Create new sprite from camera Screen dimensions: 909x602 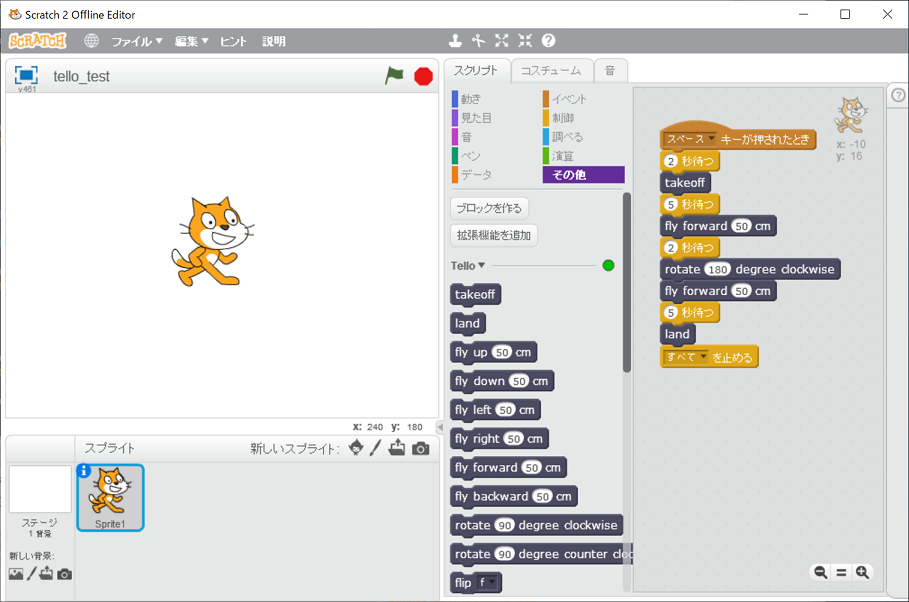420,449
